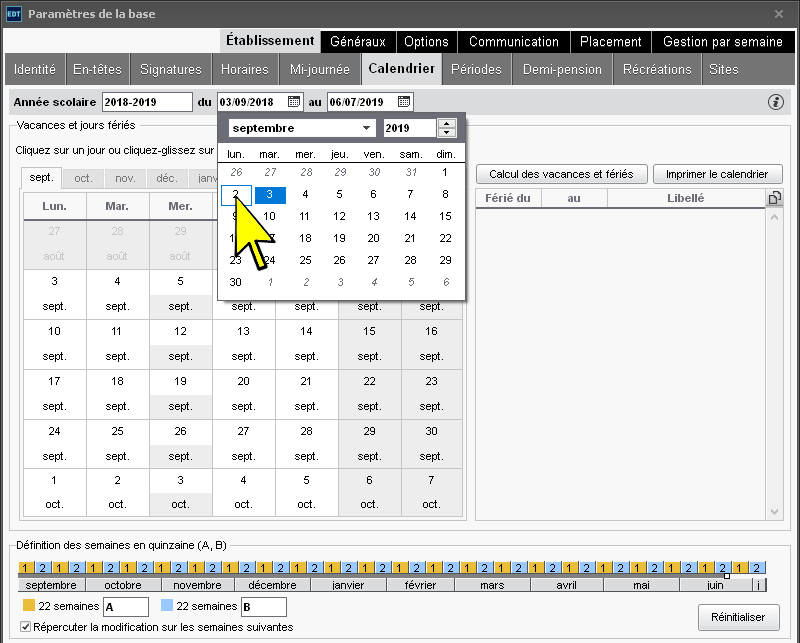Click the mars month in week timeline
The height and width of the screenshot is (643, 800).
[x=492, y=585]
